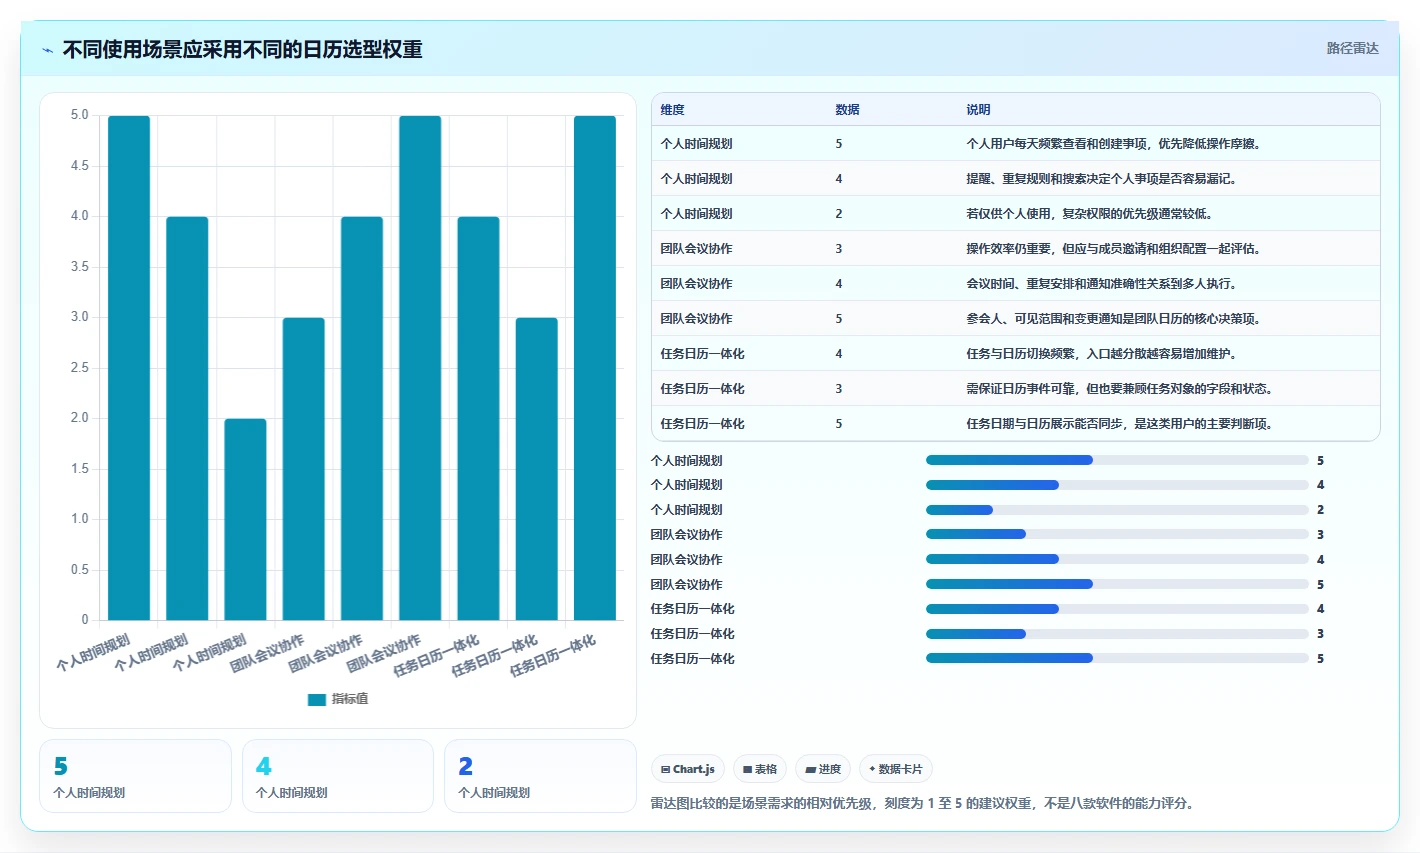Click progress bar 团队会议协作 showing 4

(1117, 559)
